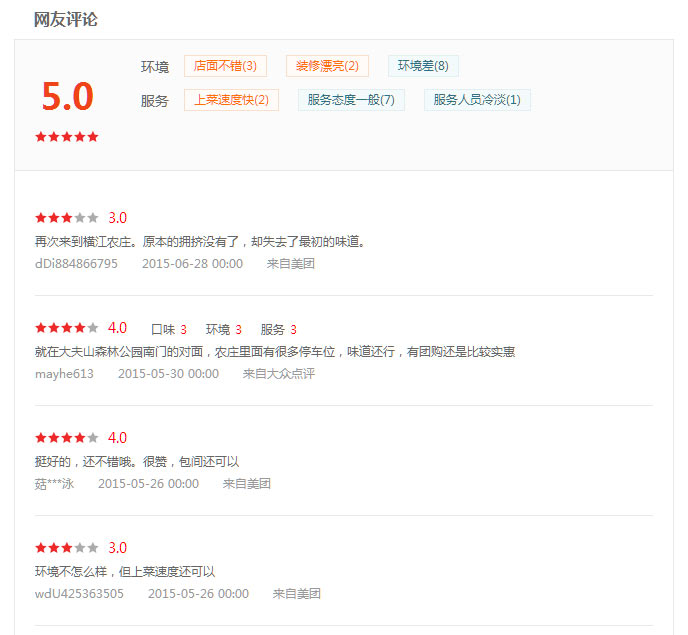Viewport: 688px width, 635px height.
Task: Select the 店面不错(3) tag
Action: (x=225, y=66)
